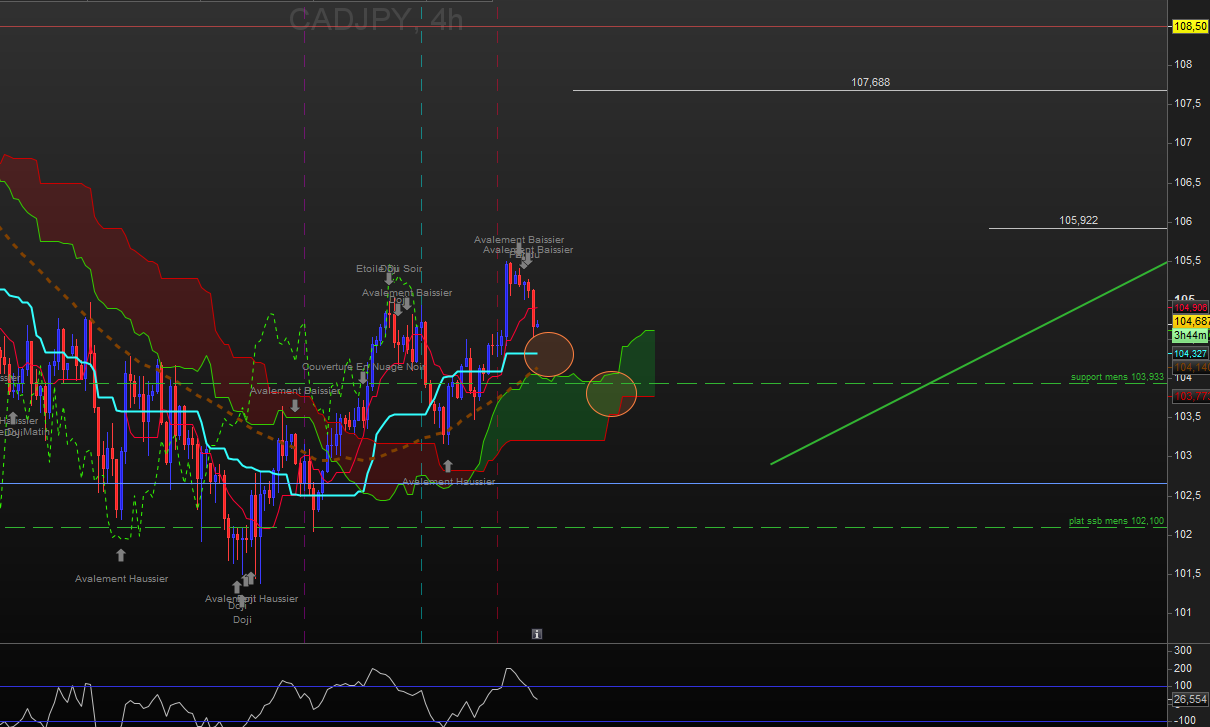
Task: Click the down arrow beneath the Etoile Du Soir label
Action: point(389,279)
